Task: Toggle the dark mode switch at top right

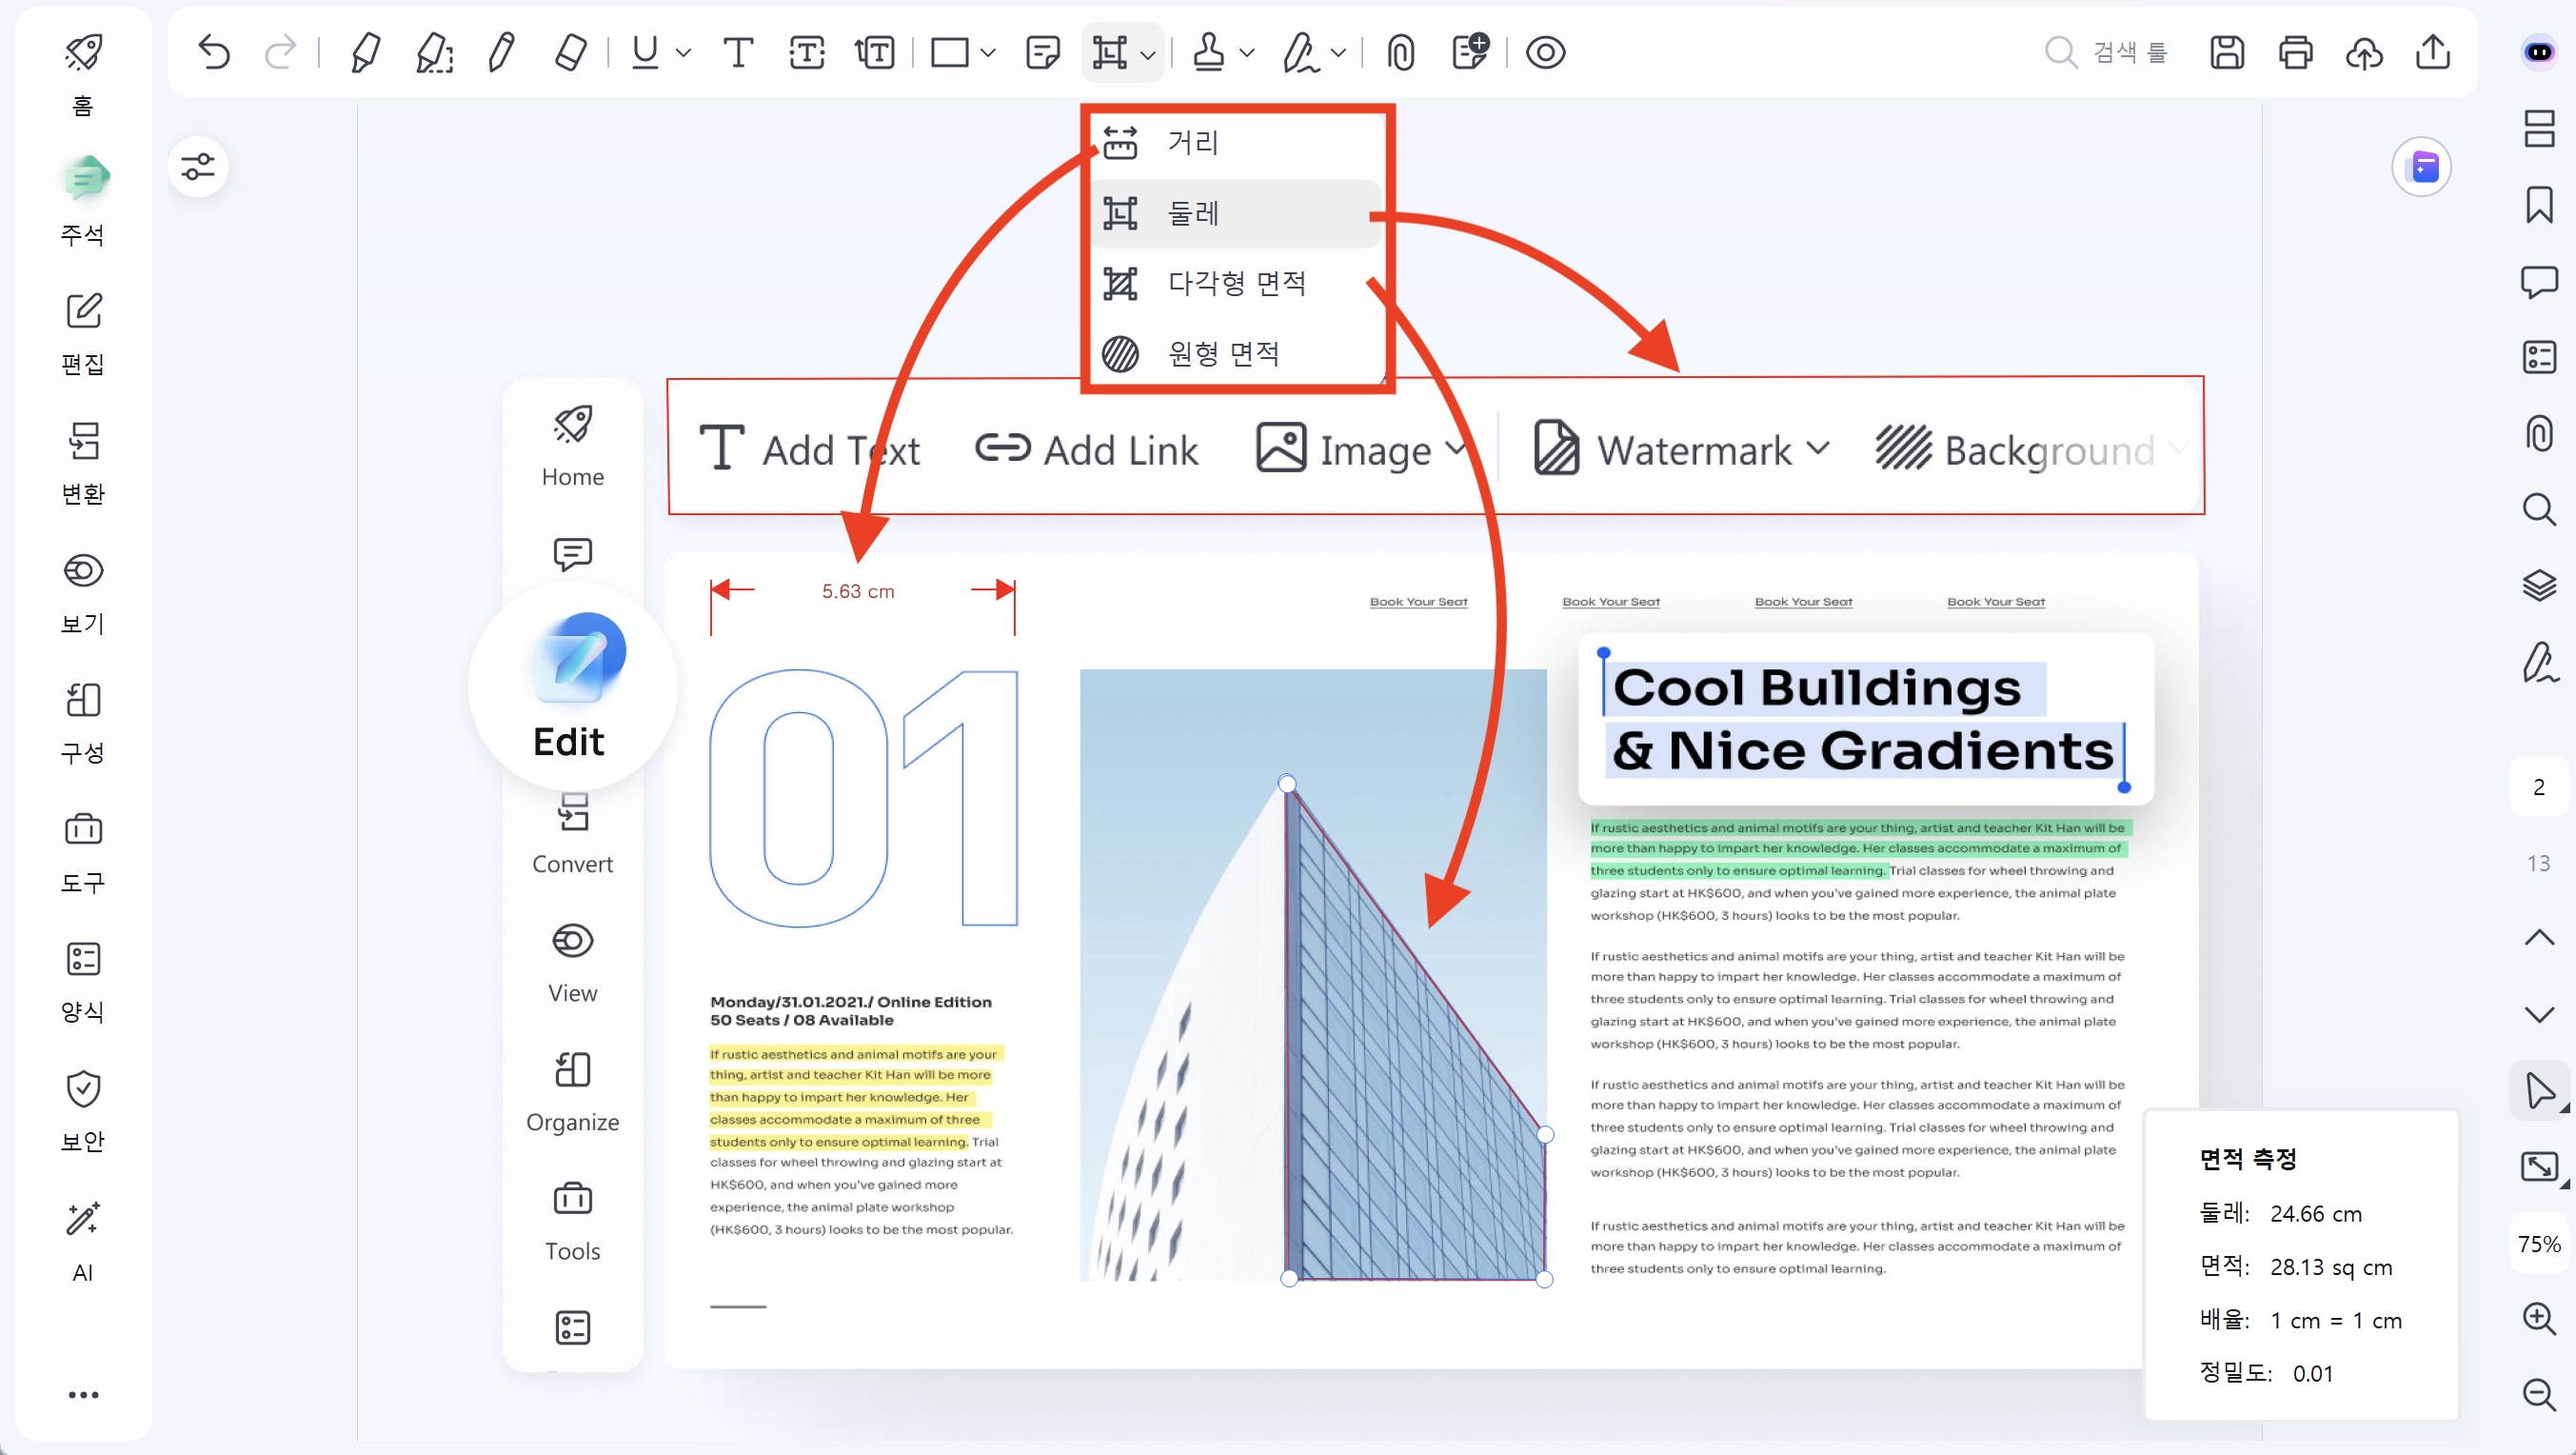Action: [2539, 52]
